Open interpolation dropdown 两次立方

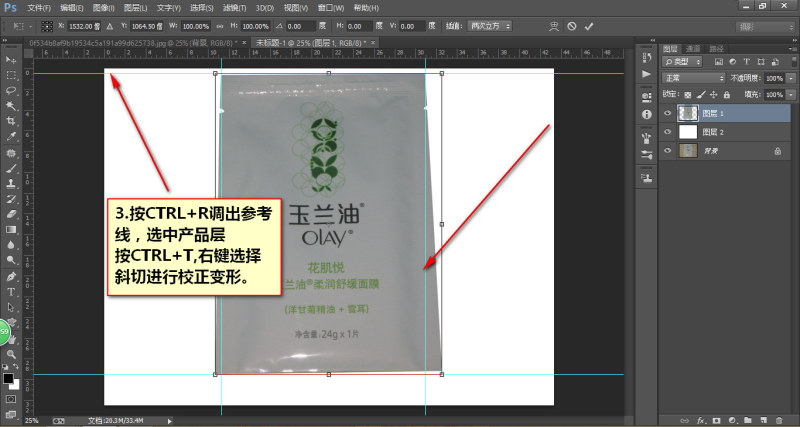[x=489, y=26]
